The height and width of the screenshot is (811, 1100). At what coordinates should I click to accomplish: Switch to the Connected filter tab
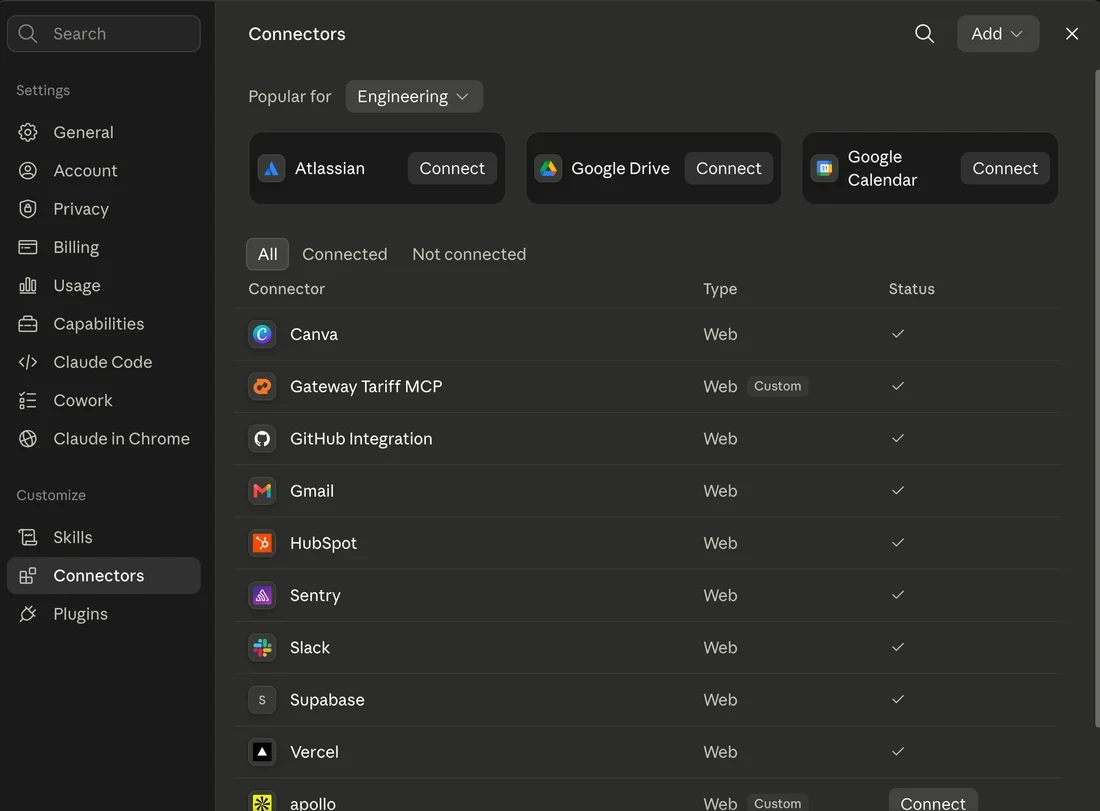click(344, 254)
